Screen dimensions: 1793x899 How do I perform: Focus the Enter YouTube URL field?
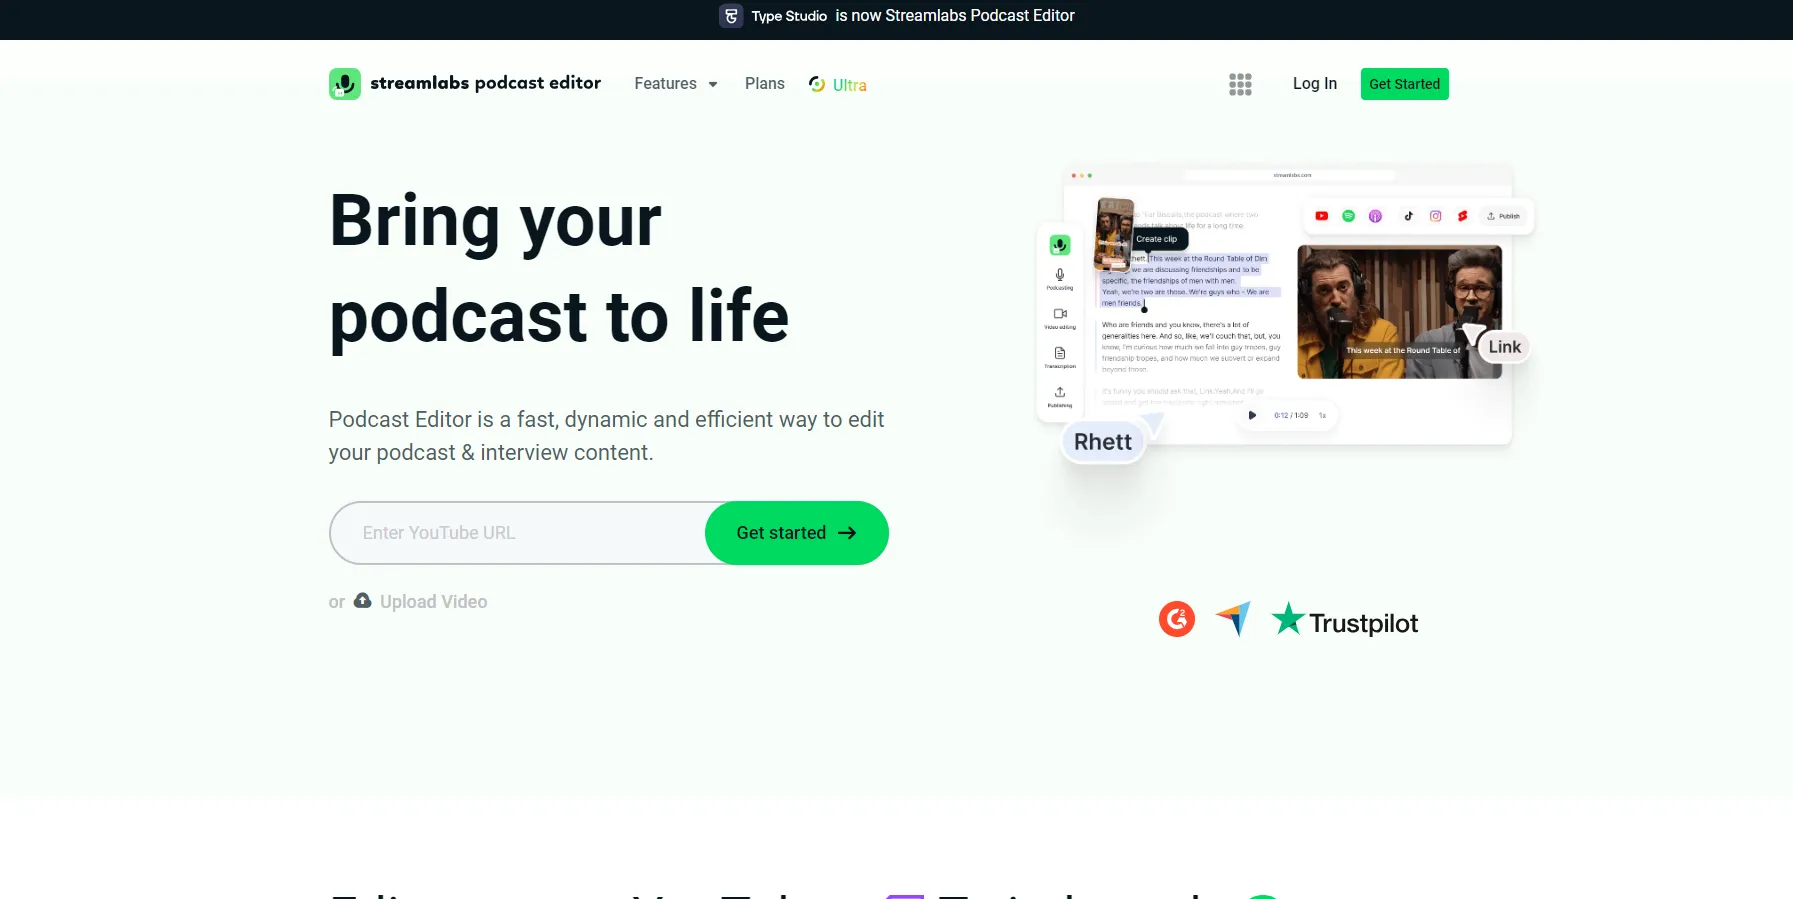[x=518, y=533]
